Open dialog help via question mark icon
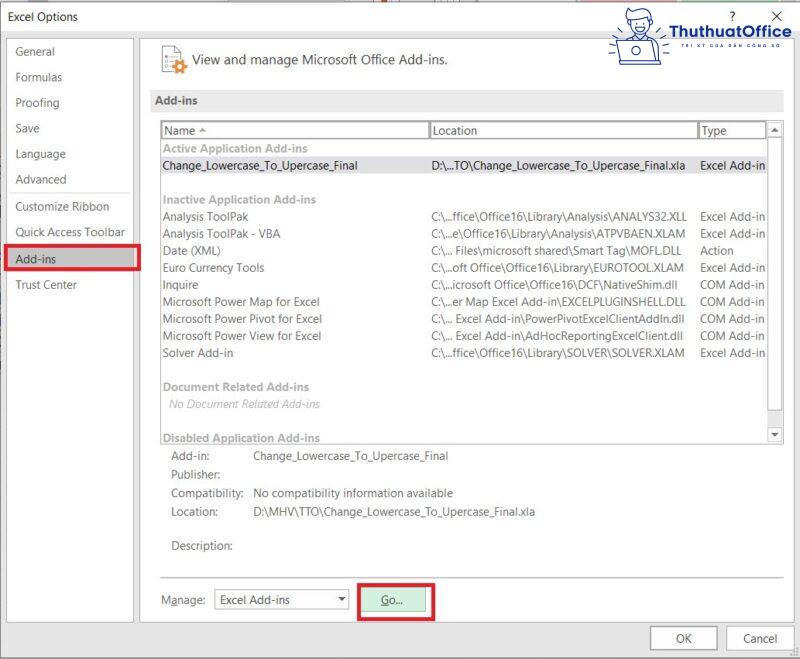Image resolution: width=800 pixels, height=659 pixels. (731, 16)
